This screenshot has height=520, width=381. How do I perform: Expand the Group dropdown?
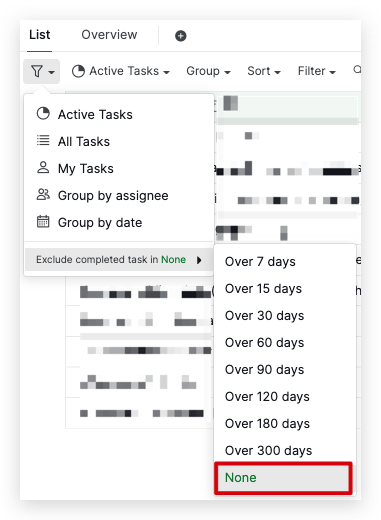coord(208,71)
